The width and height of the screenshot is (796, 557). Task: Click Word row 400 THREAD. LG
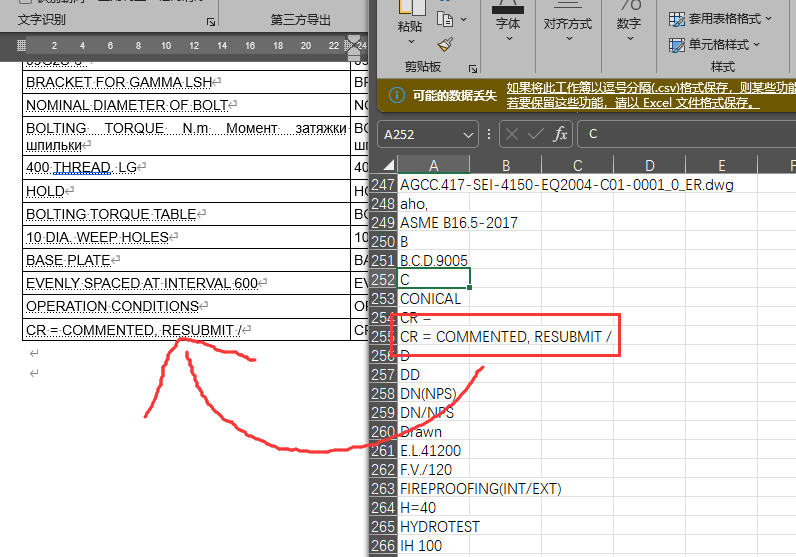(186, 167)
